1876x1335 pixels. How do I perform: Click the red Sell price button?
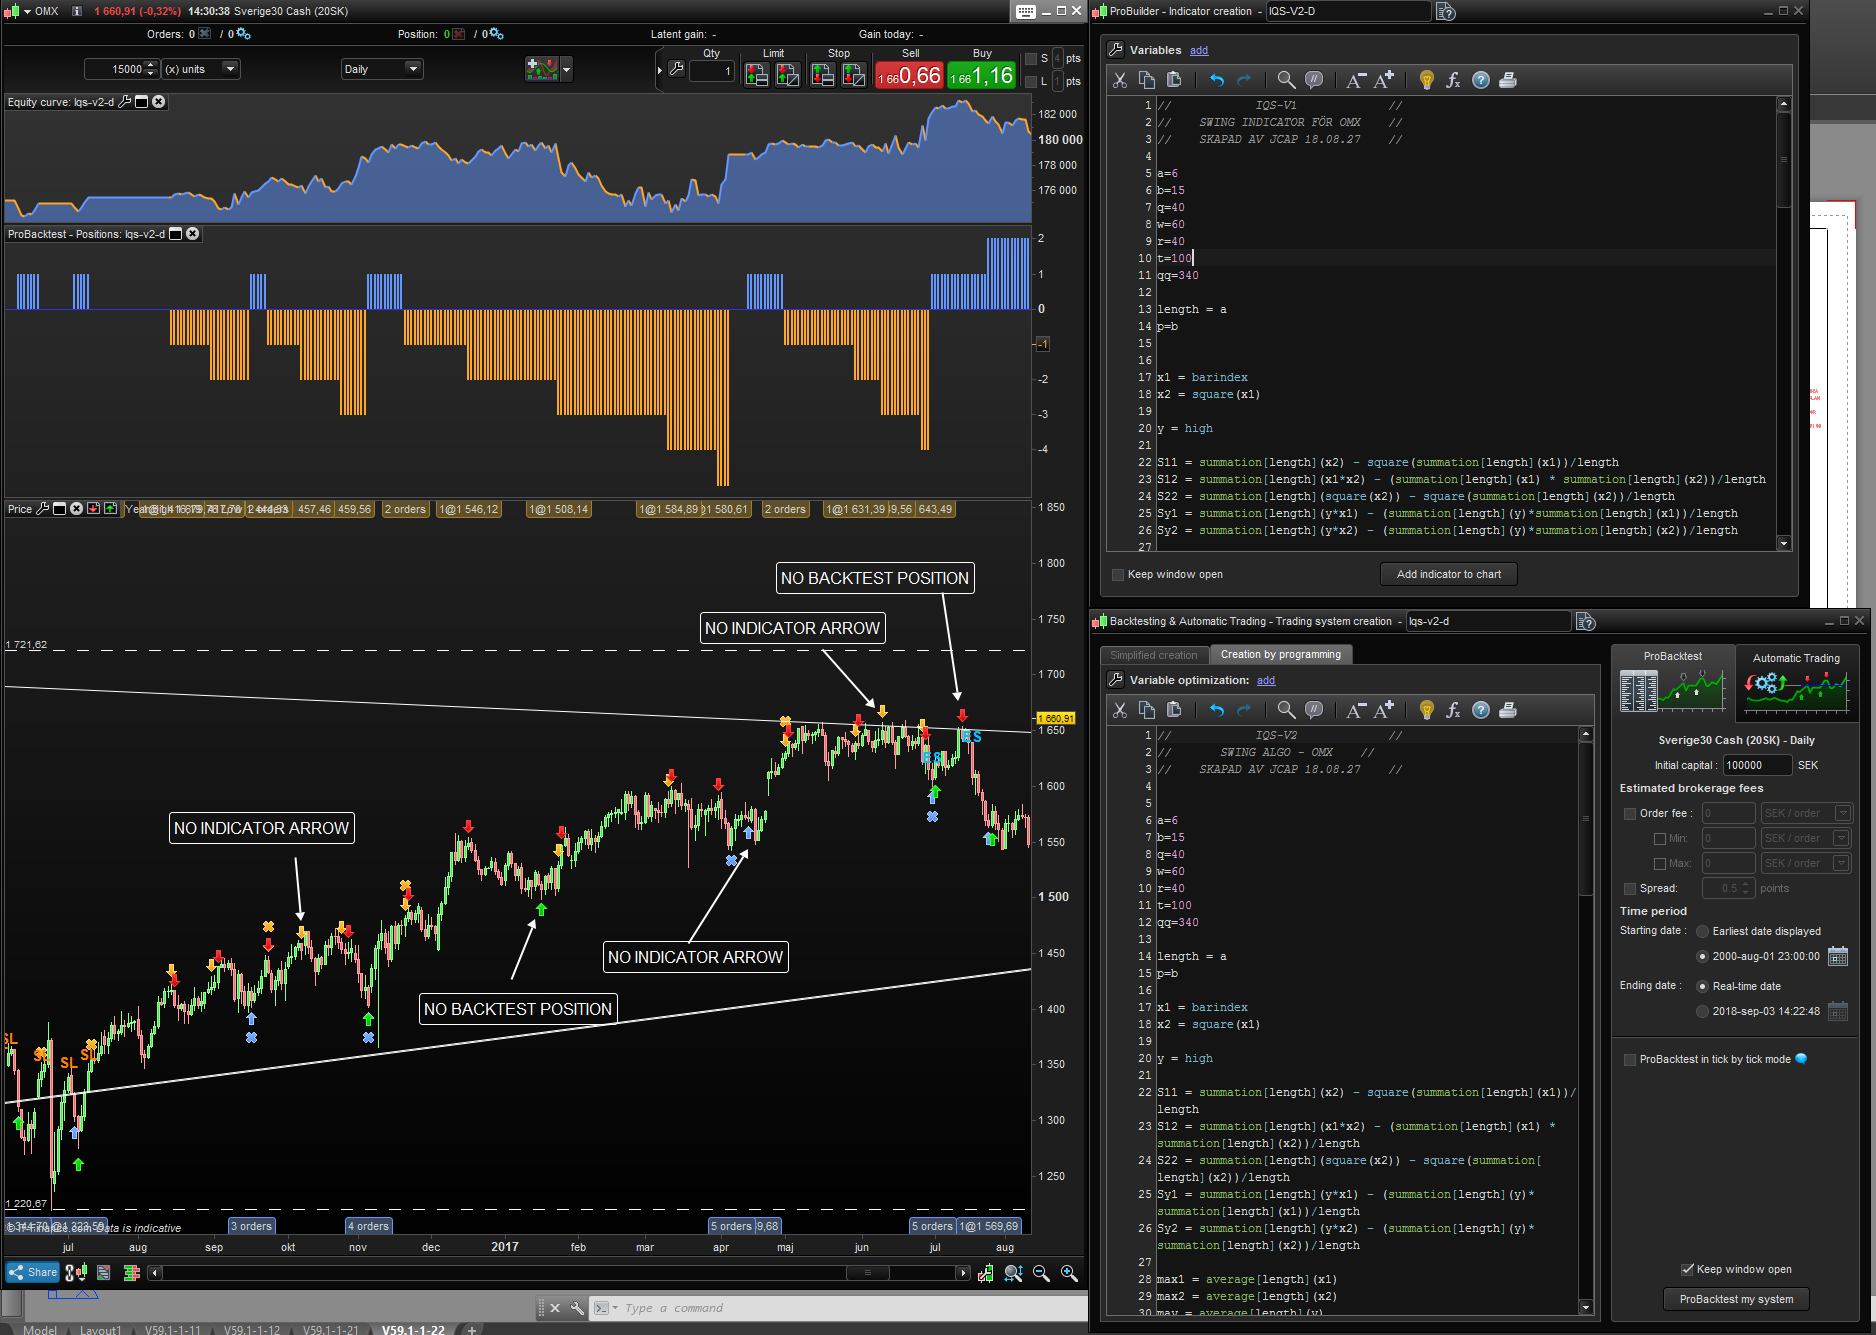[x=909, y=76]
